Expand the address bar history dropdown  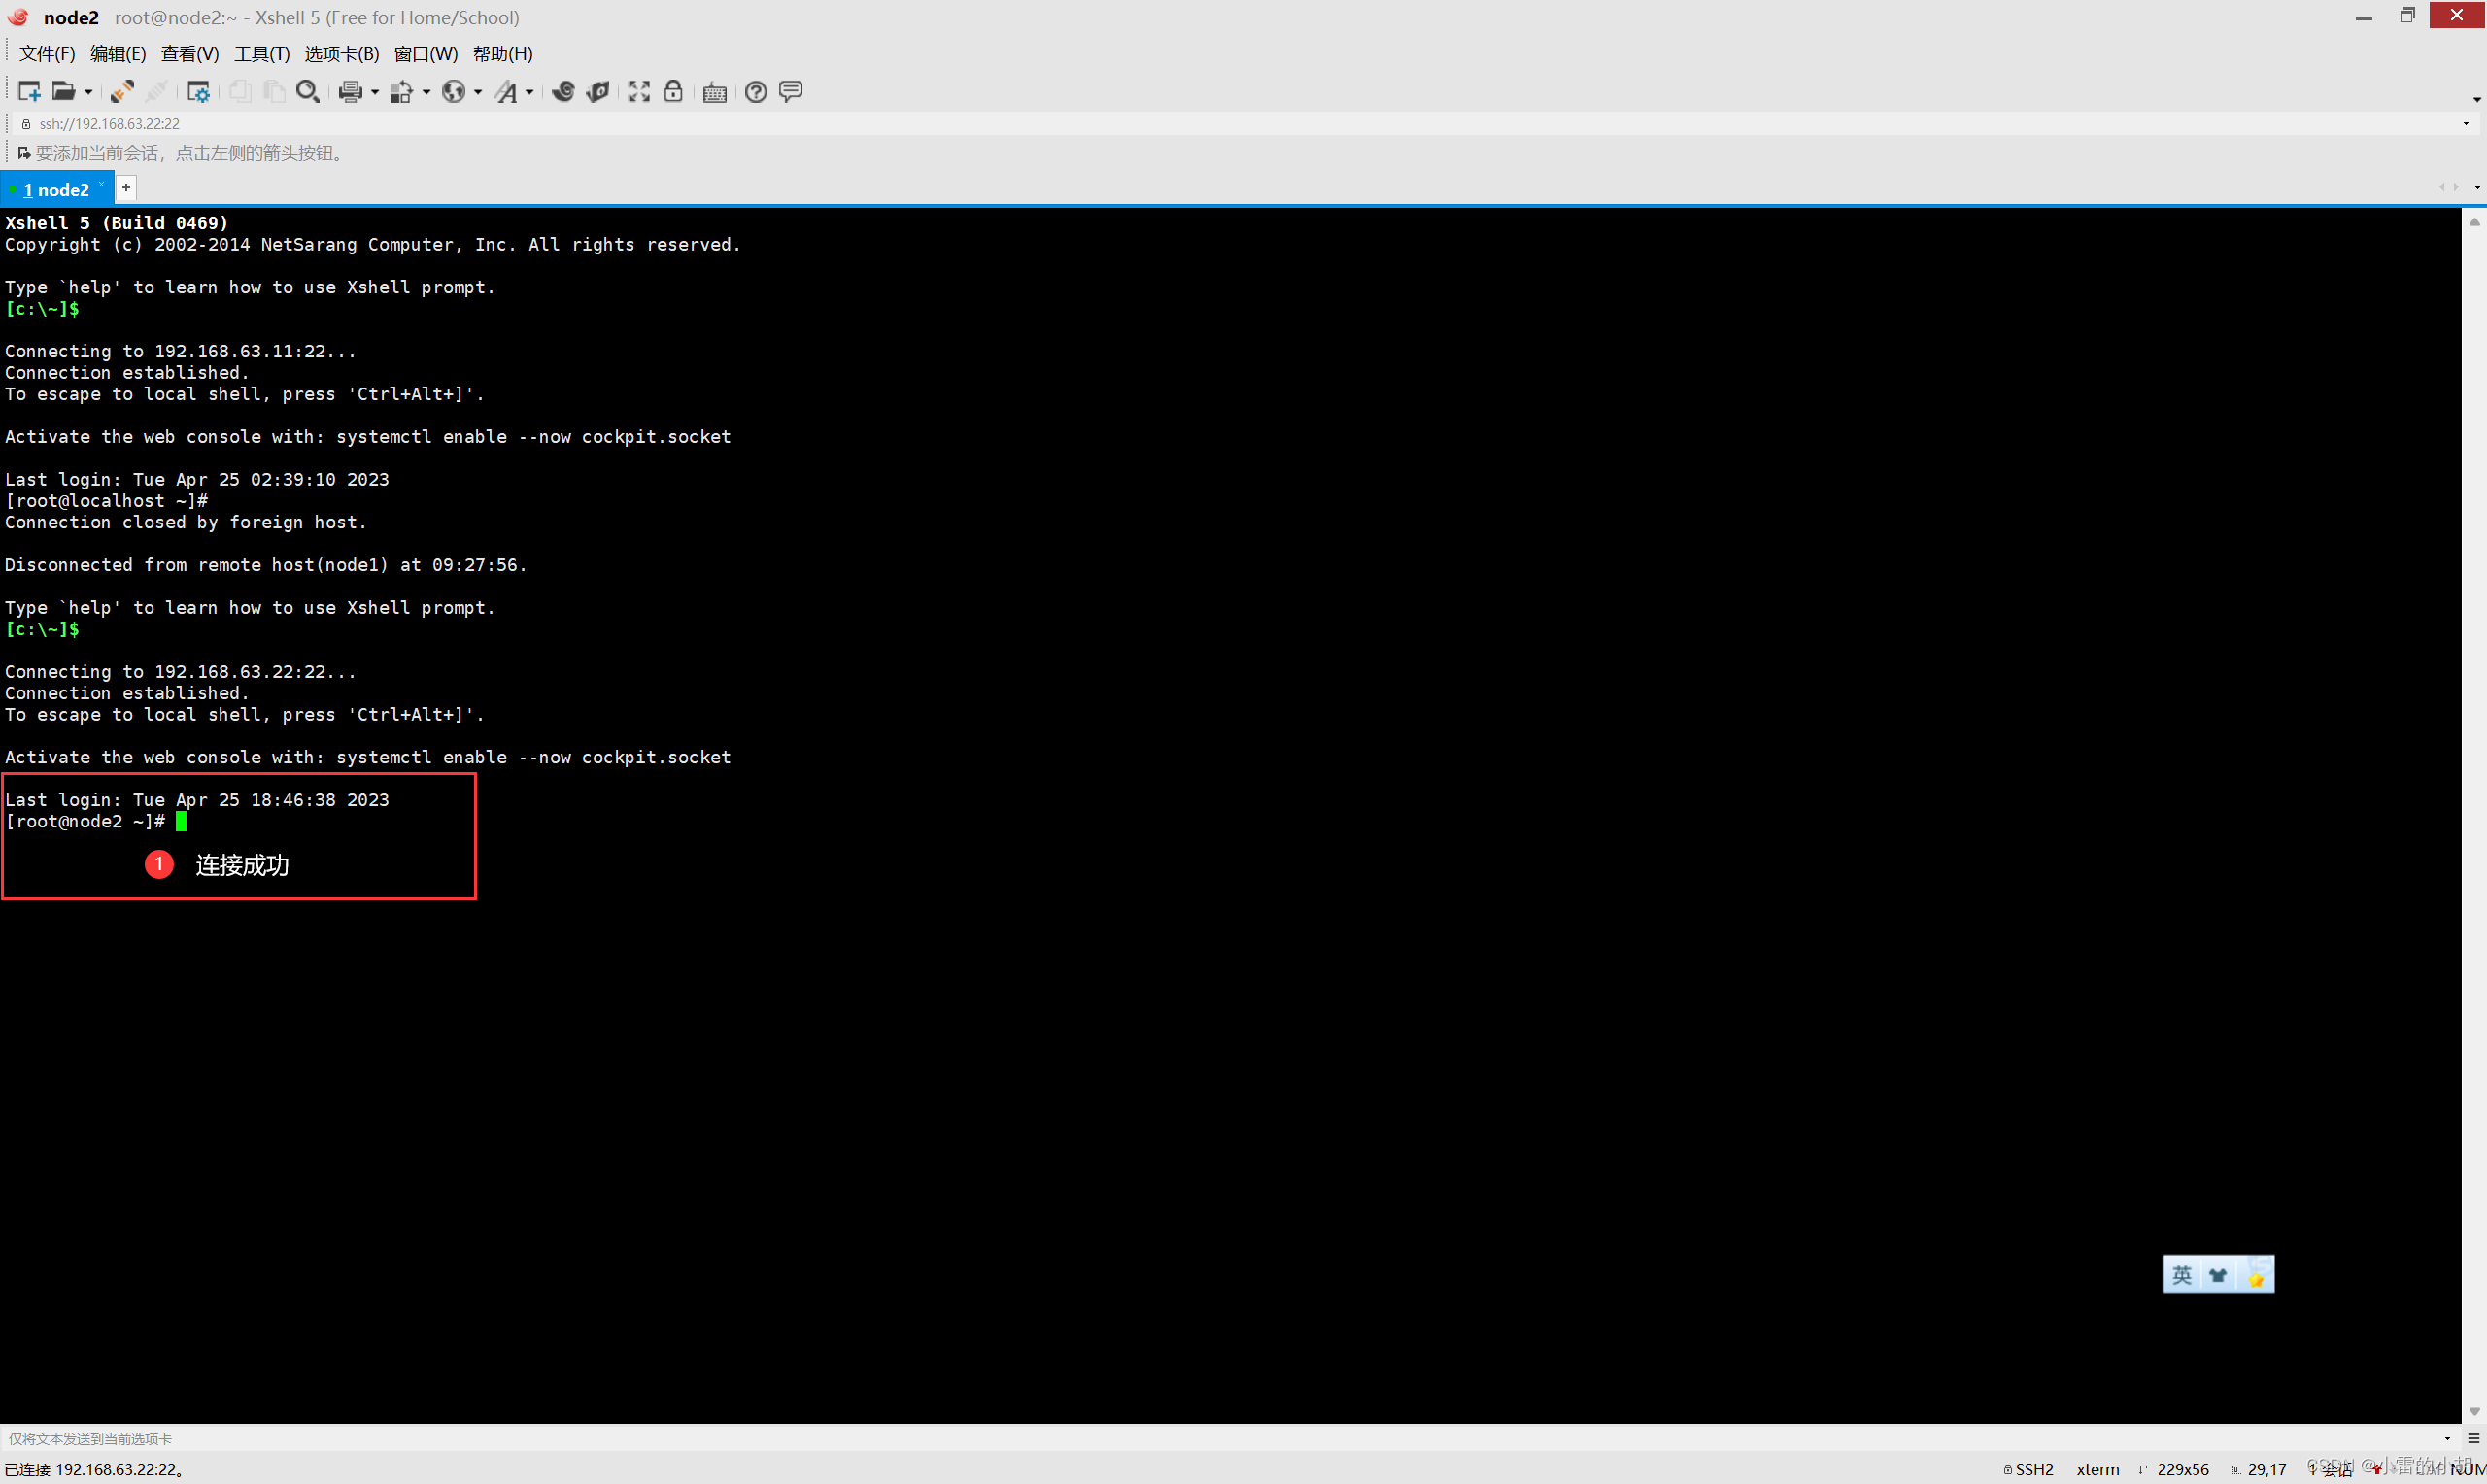click(2465, 124)
